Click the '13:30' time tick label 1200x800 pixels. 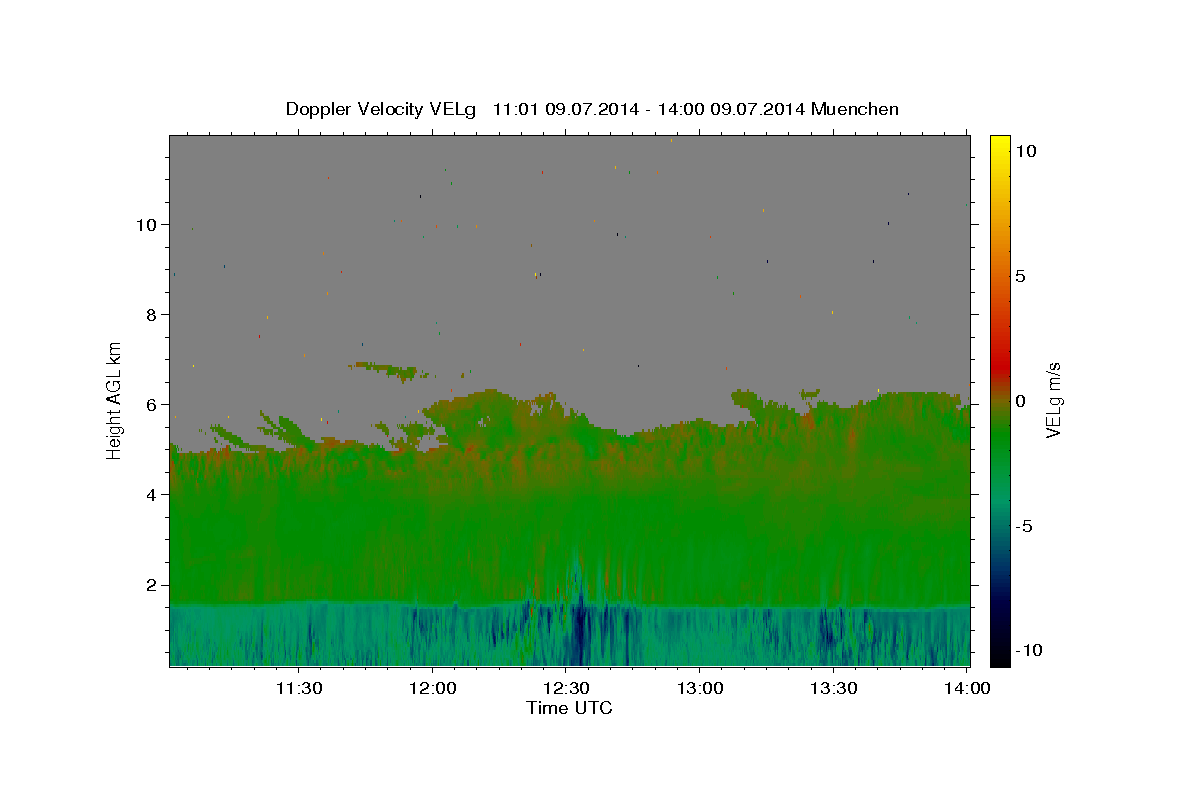point(833,688)
